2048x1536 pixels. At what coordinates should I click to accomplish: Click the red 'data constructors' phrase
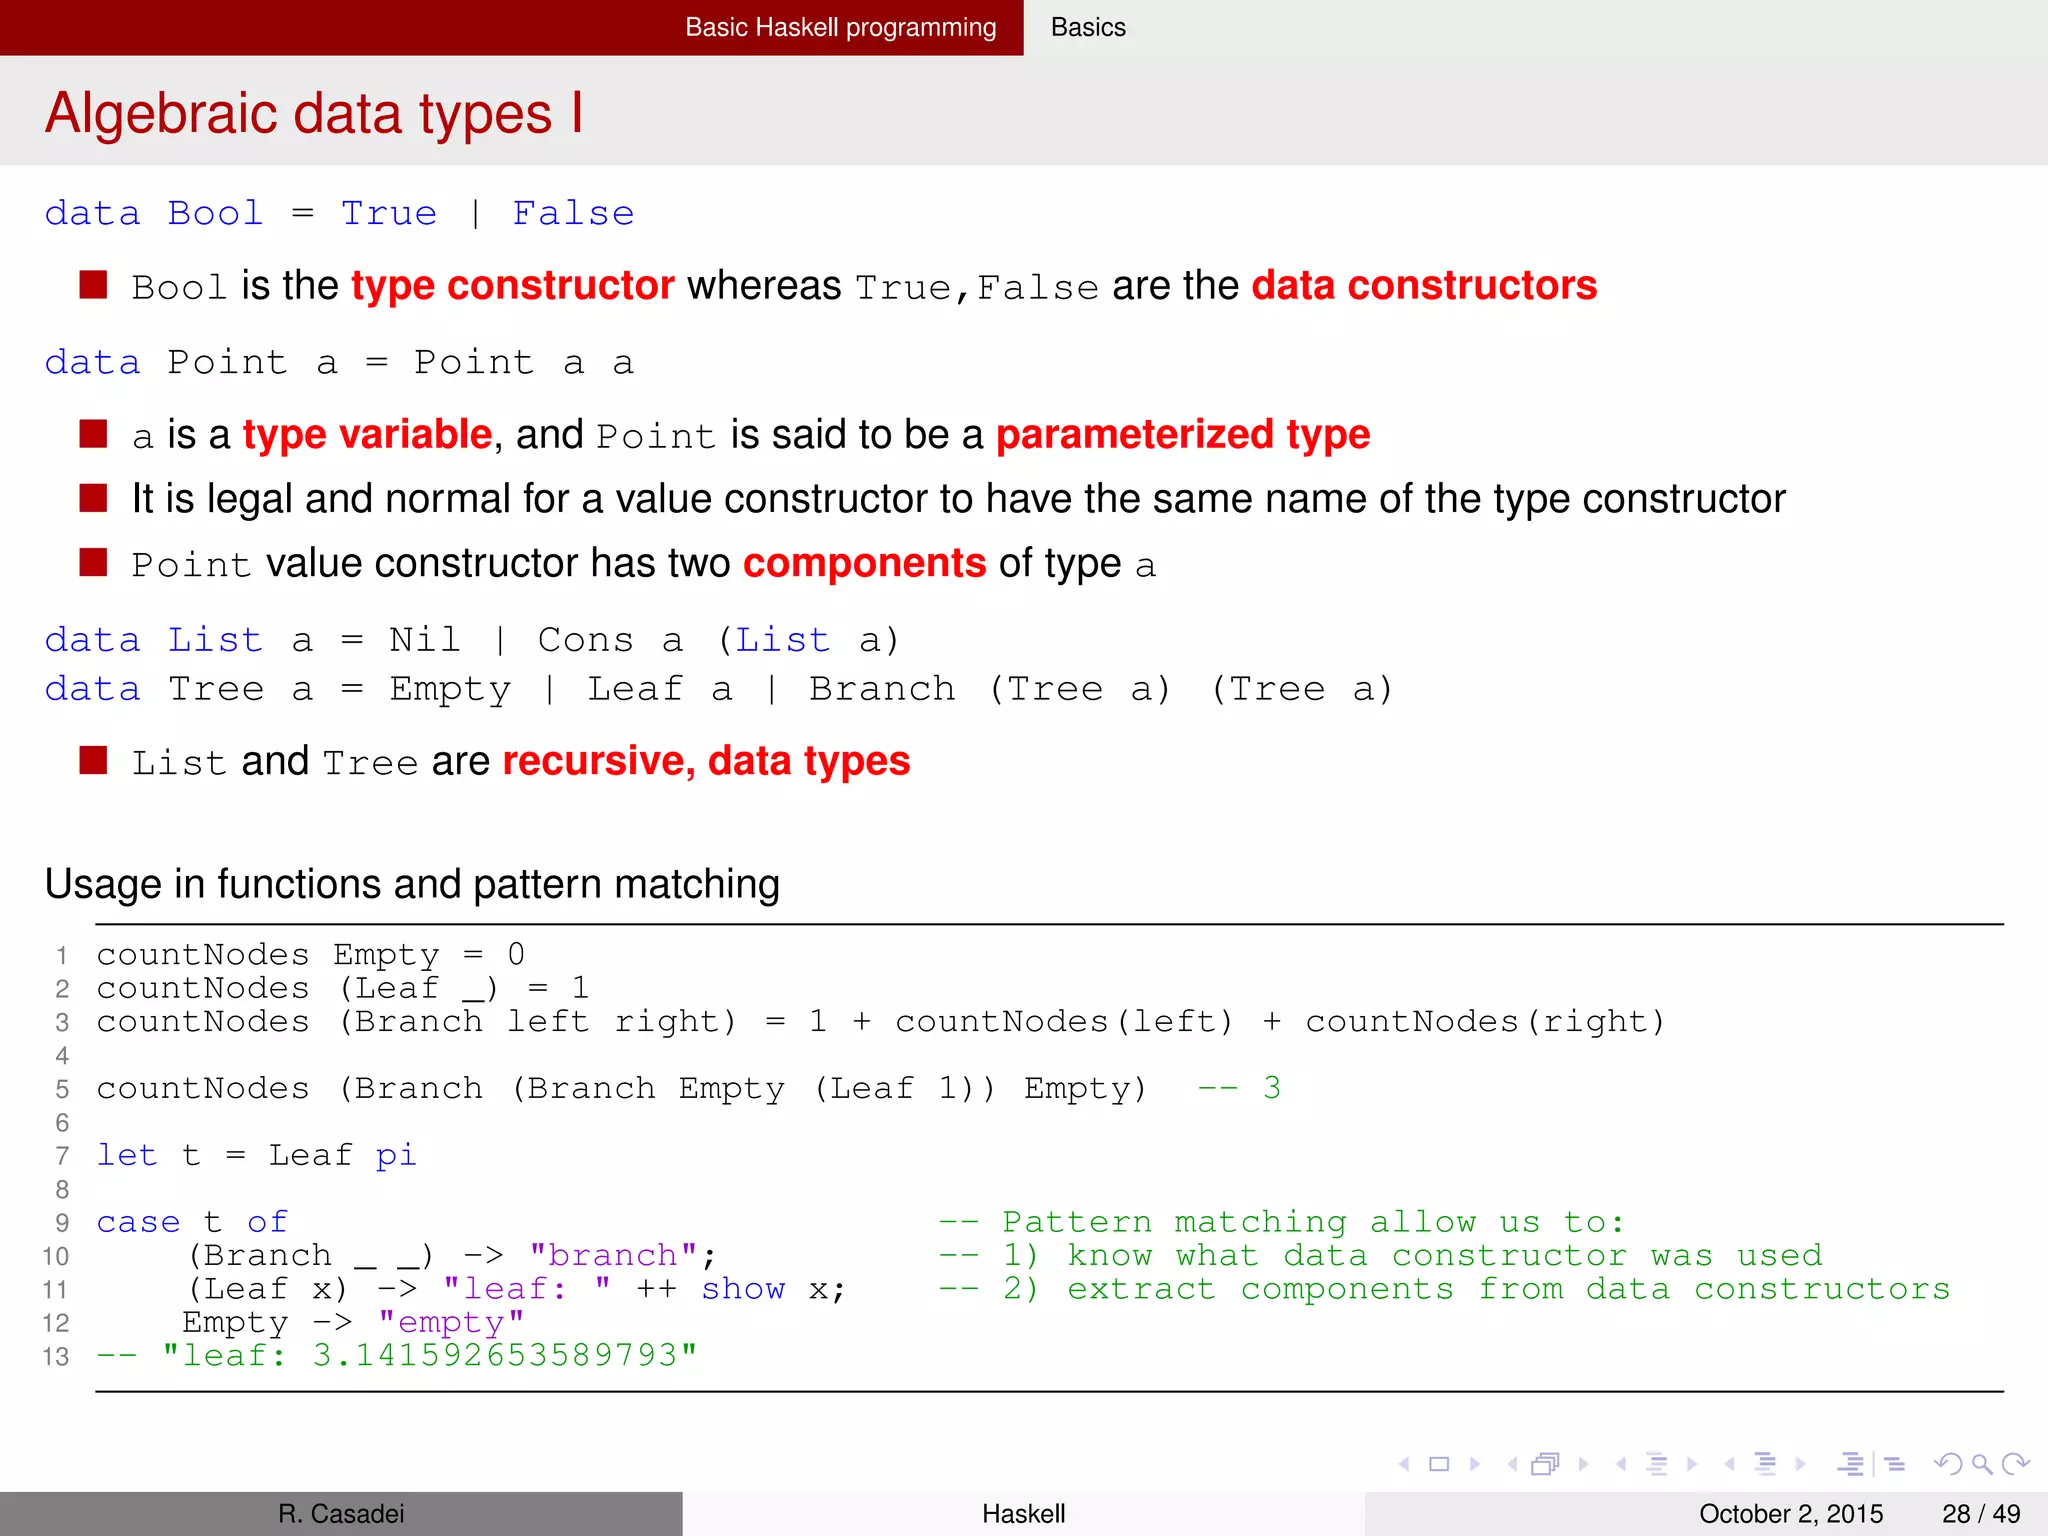1424,286
